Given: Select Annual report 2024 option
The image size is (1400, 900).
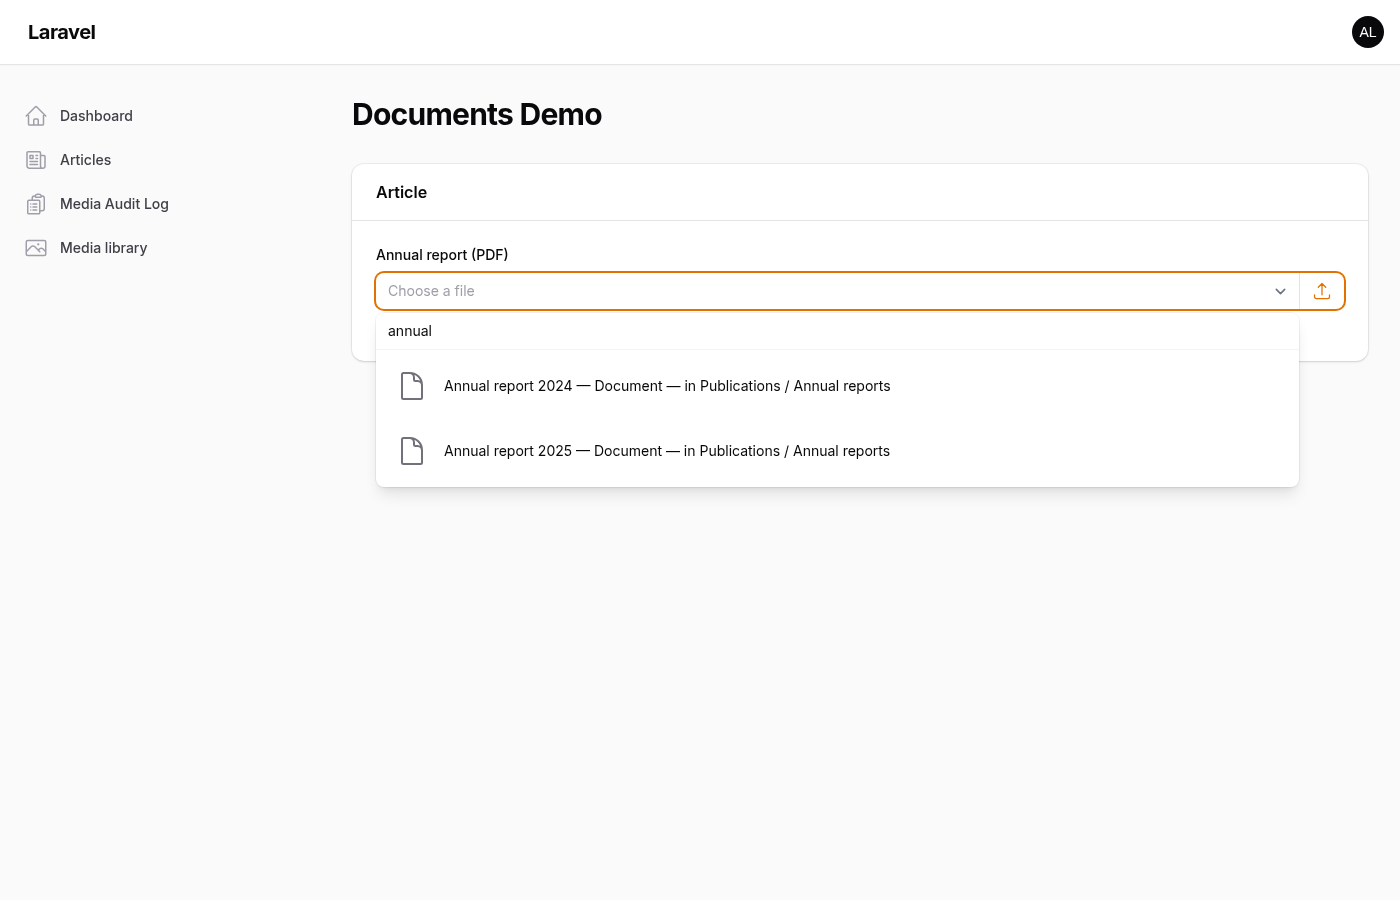Looking at the screenshot, I should (x=837, y=386).
